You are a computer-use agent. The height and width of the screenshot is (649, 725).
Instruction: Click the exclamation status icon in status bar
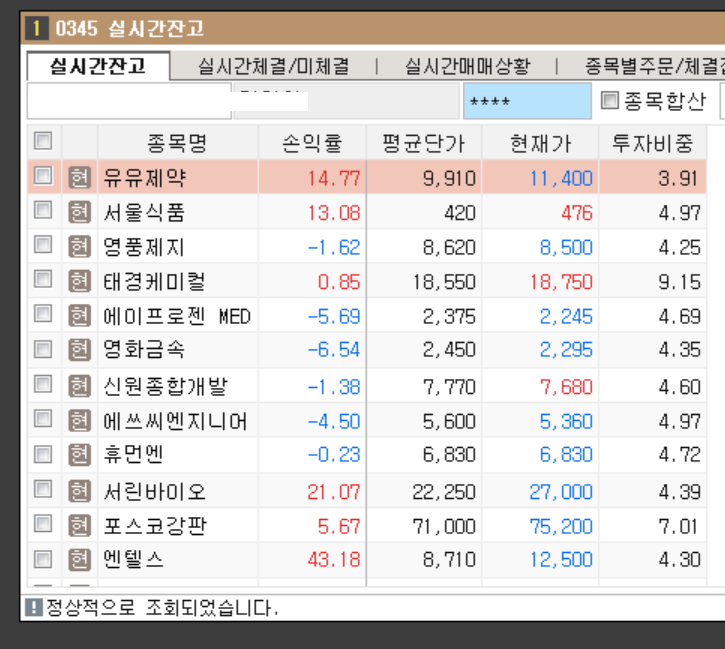[x=33, y=607]
